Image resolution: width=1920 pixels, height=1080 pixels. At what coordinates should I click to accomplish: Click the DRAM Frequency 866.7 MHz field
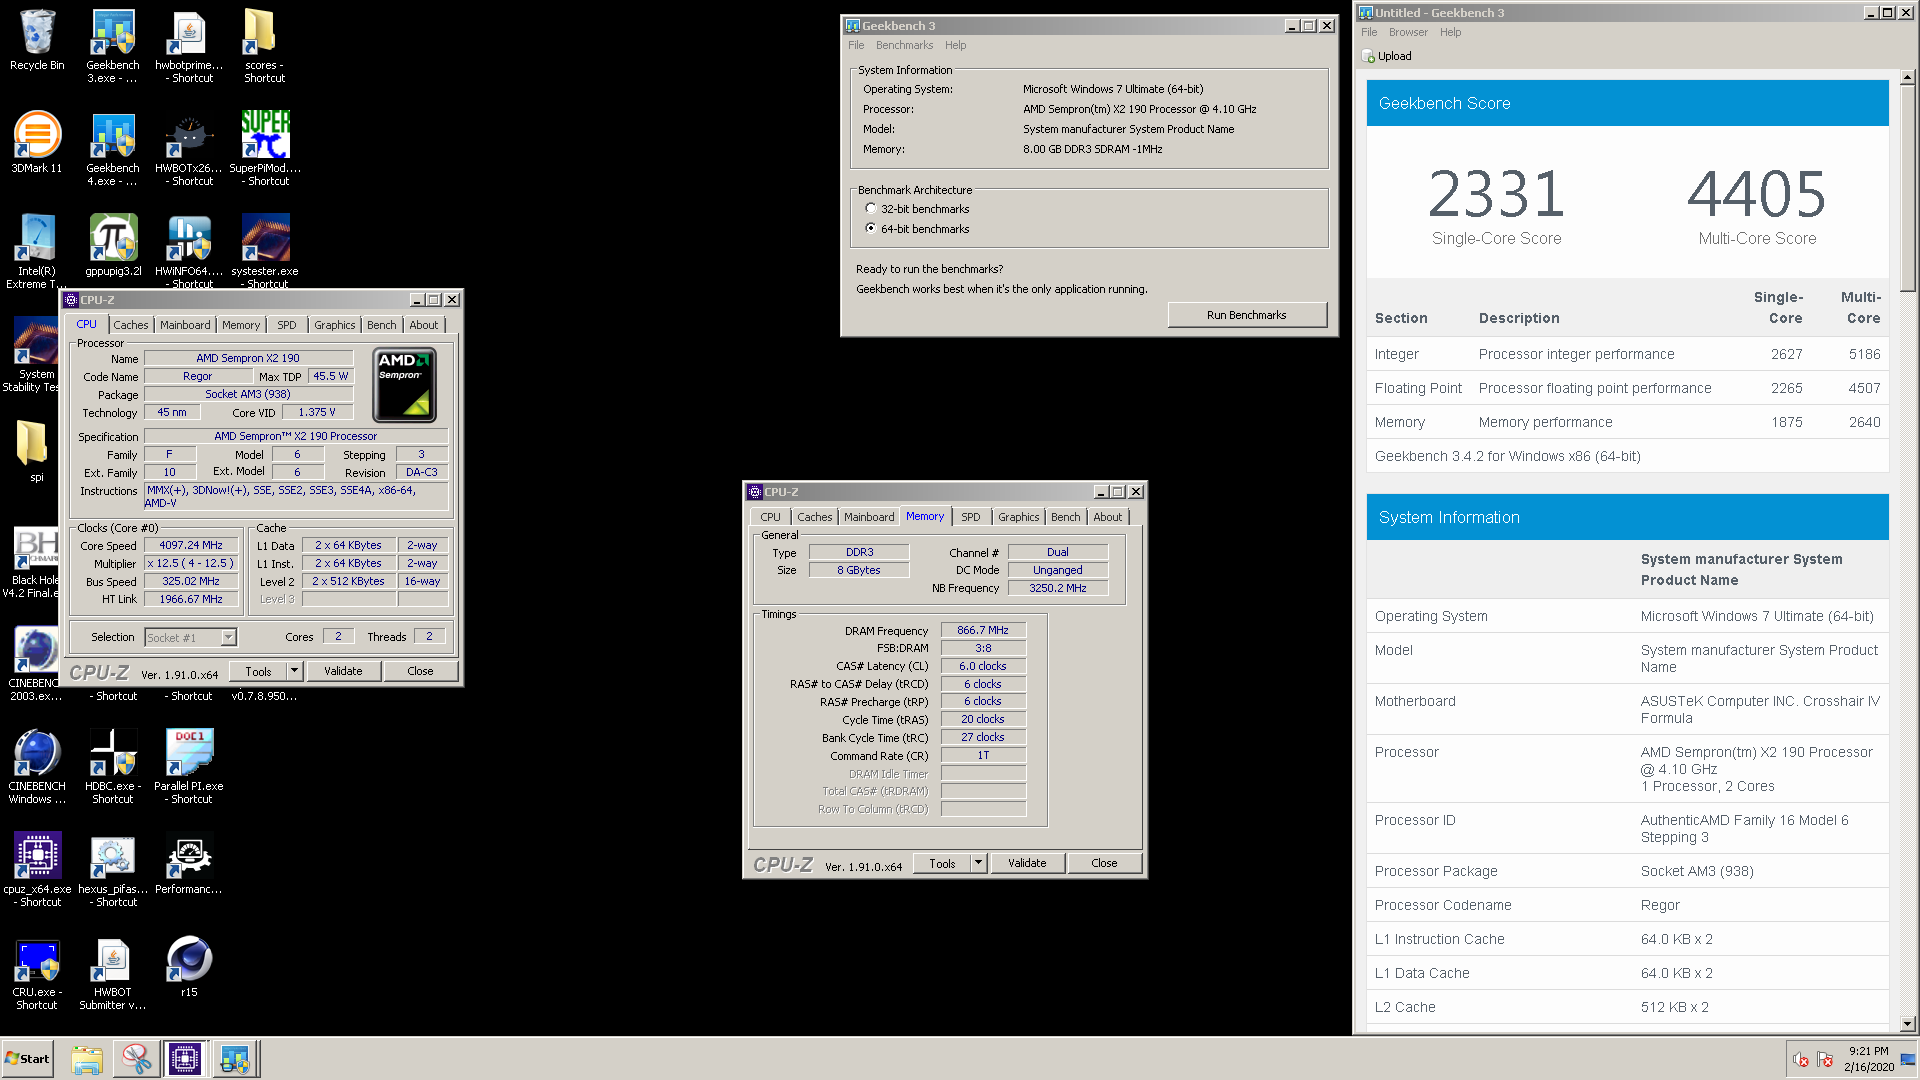coord(983,630)
